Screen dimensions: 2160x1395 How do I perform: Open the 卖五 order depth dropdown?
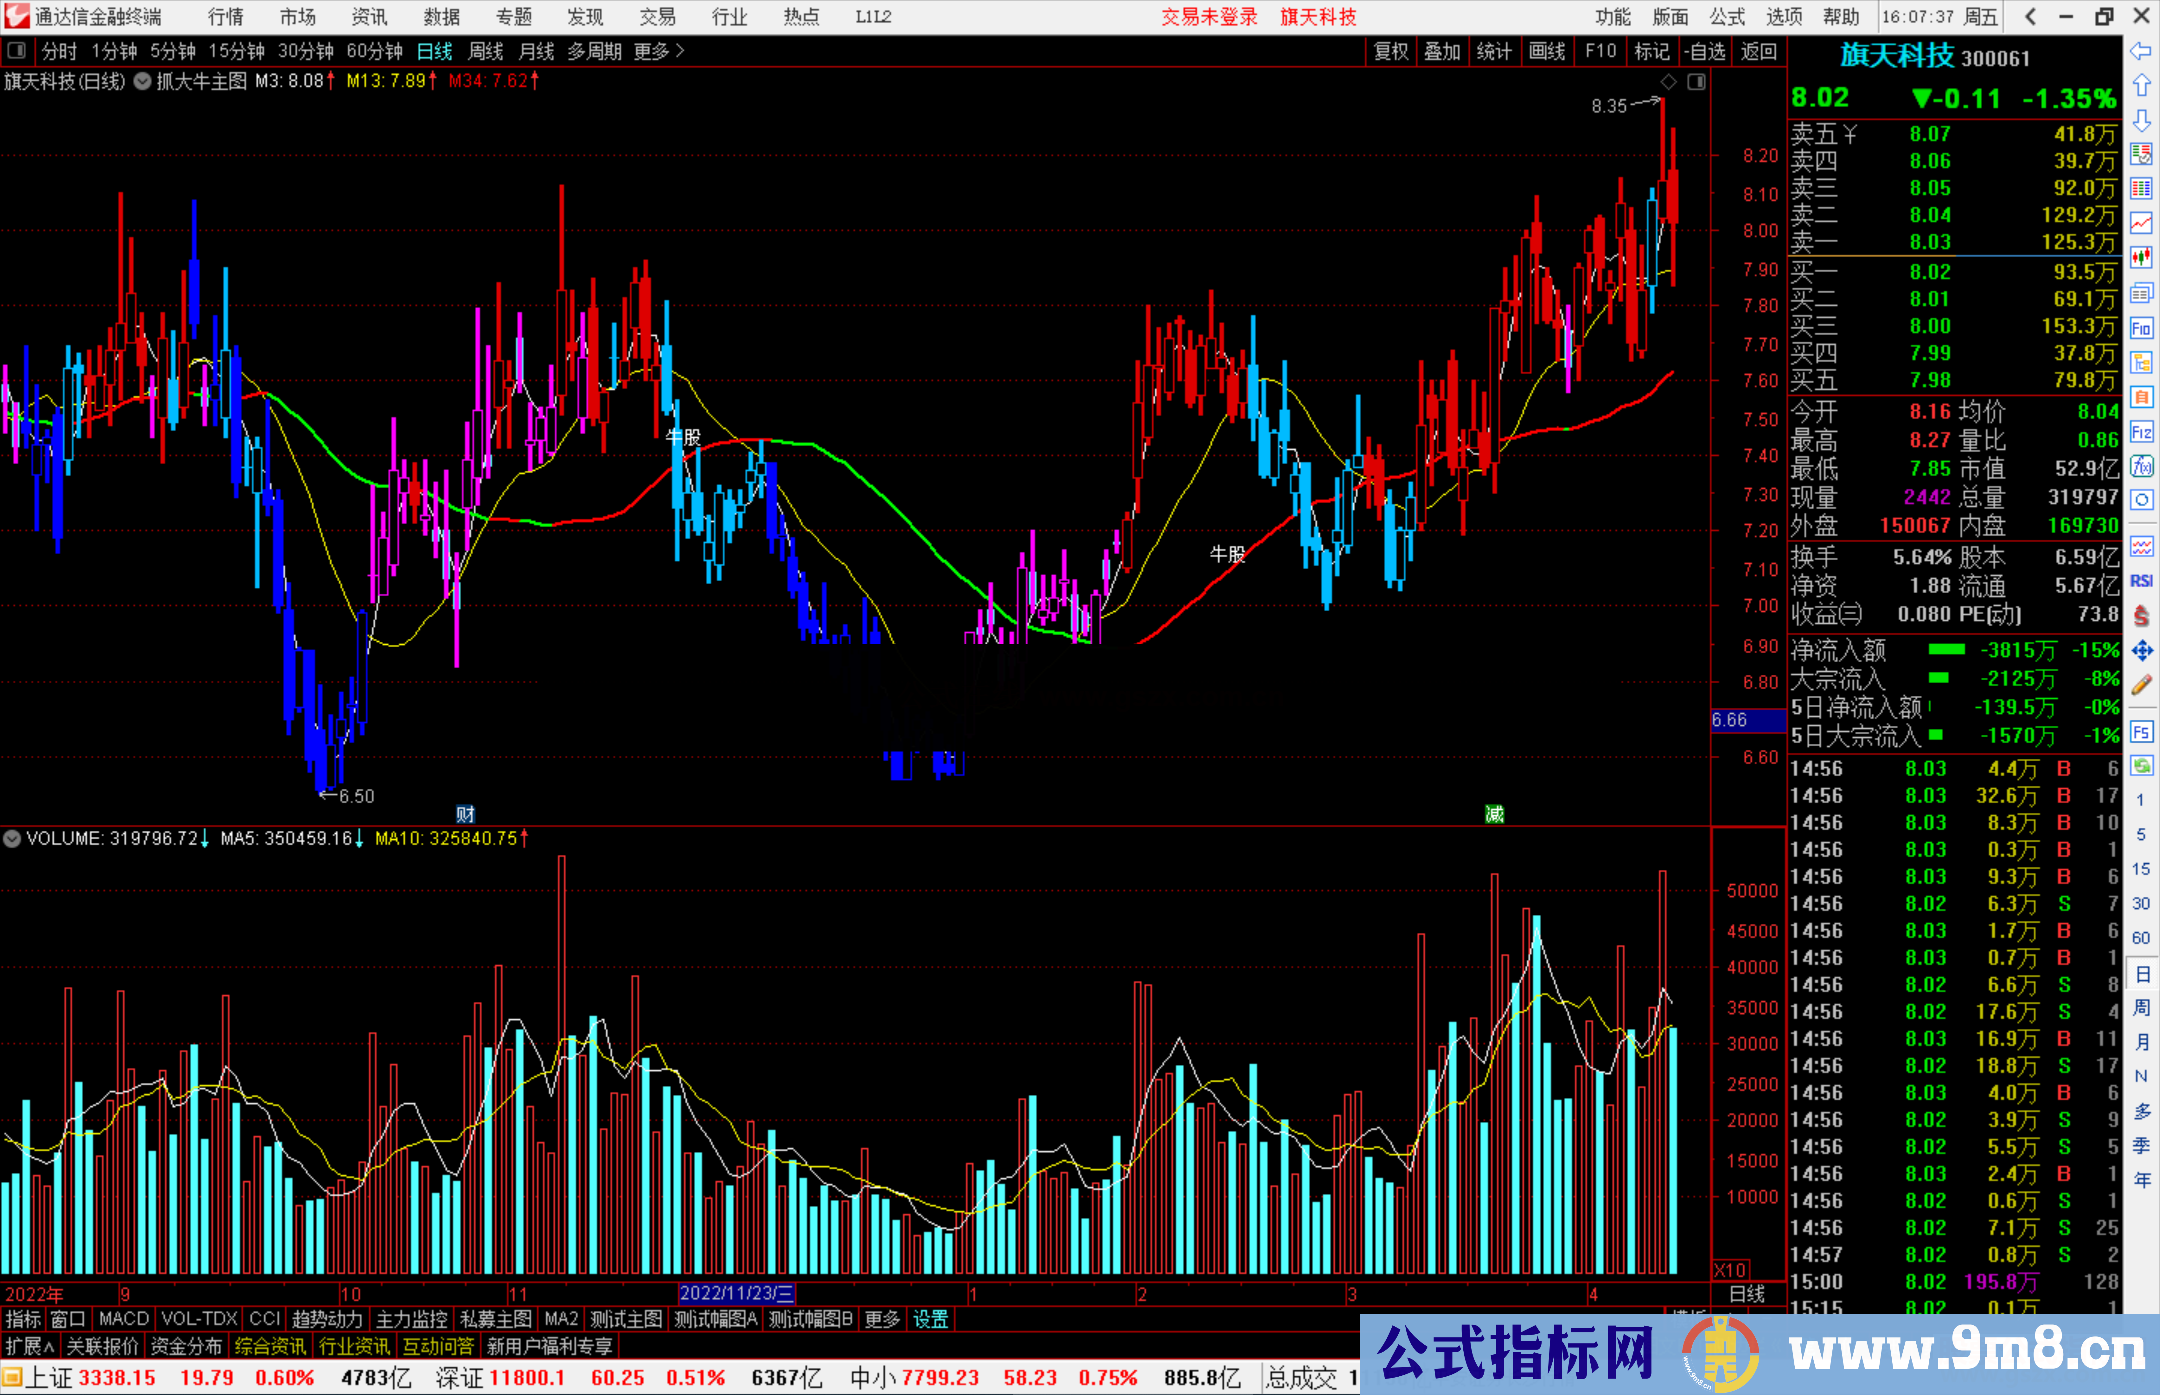(1850, 134)
